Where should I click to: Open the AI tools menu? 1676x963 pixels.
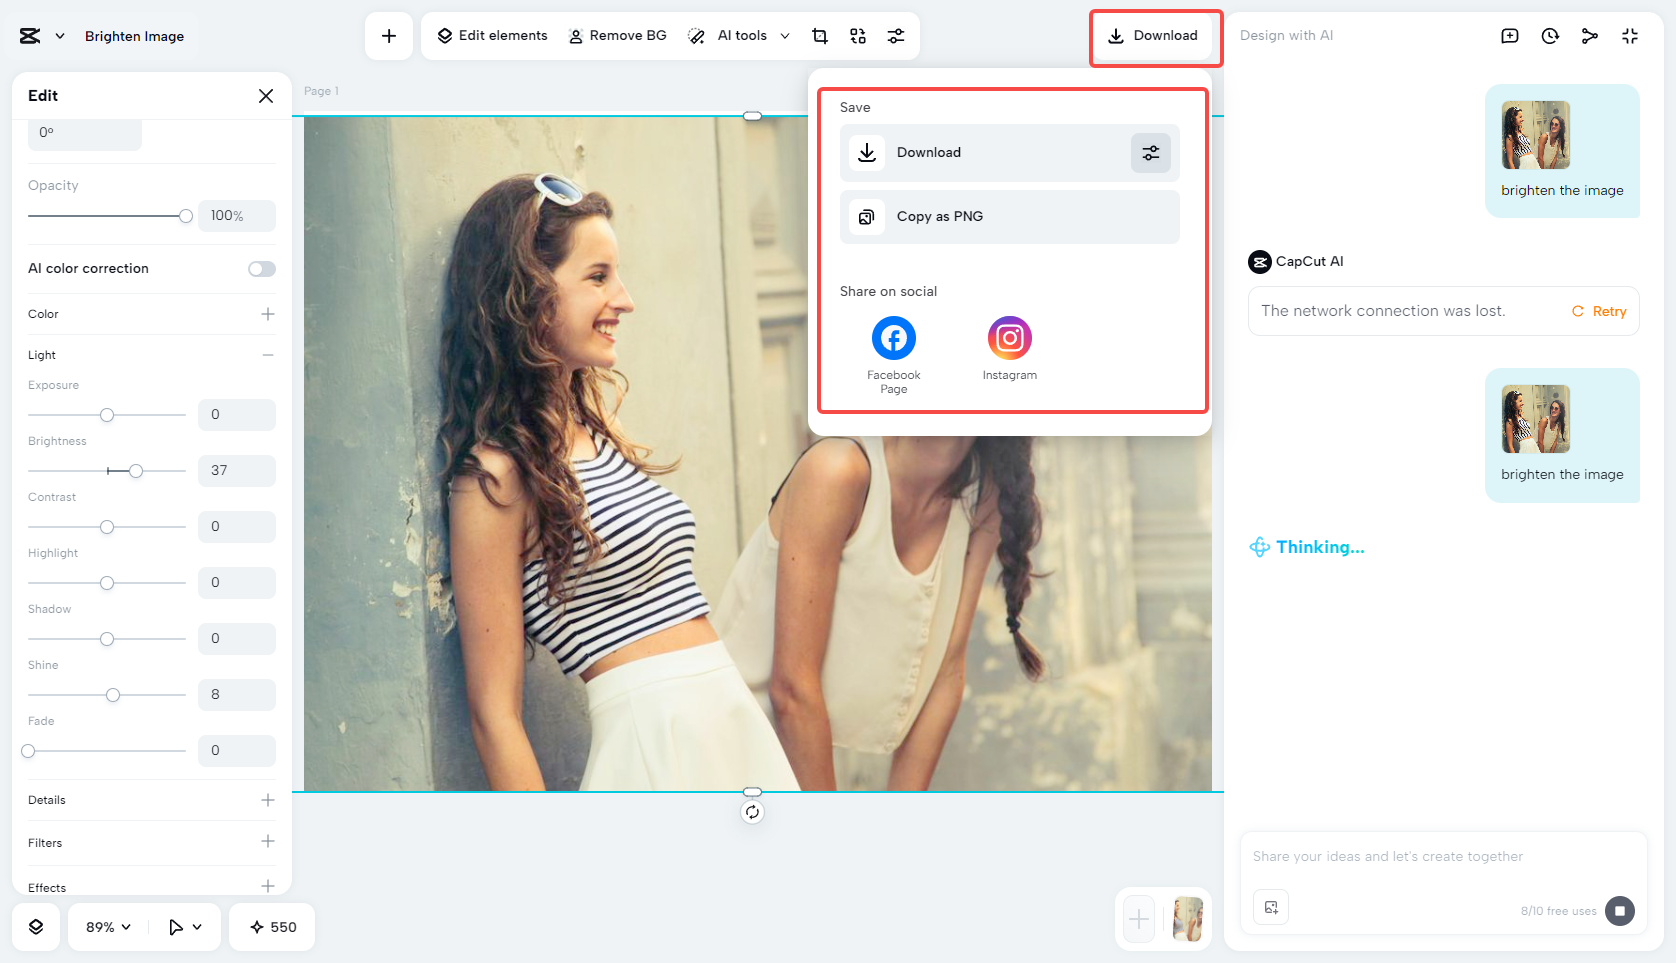tap(740, 36)
